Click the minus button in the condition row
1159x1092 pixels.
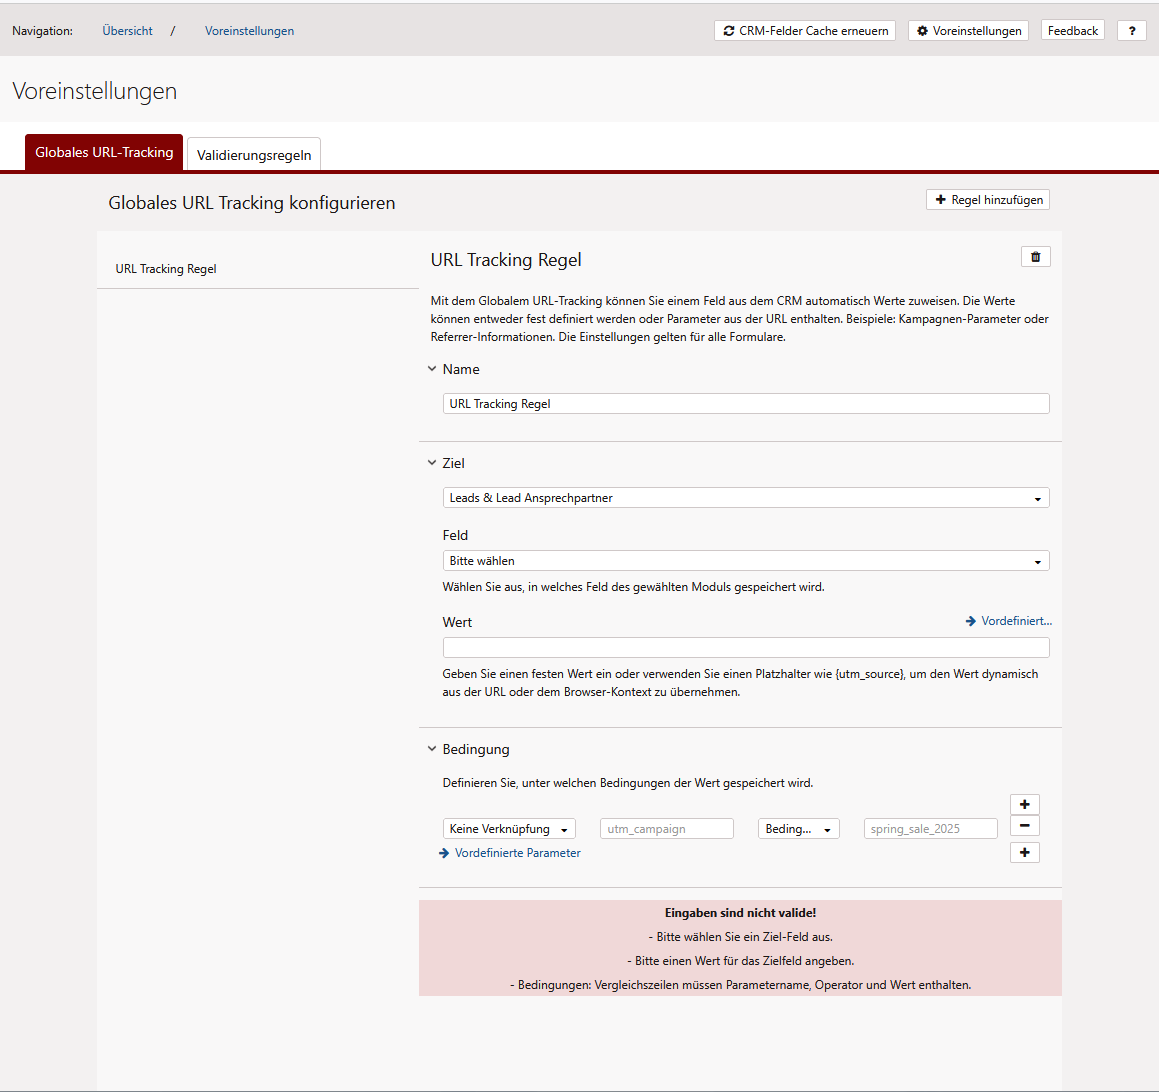(x=1024, y=826)
